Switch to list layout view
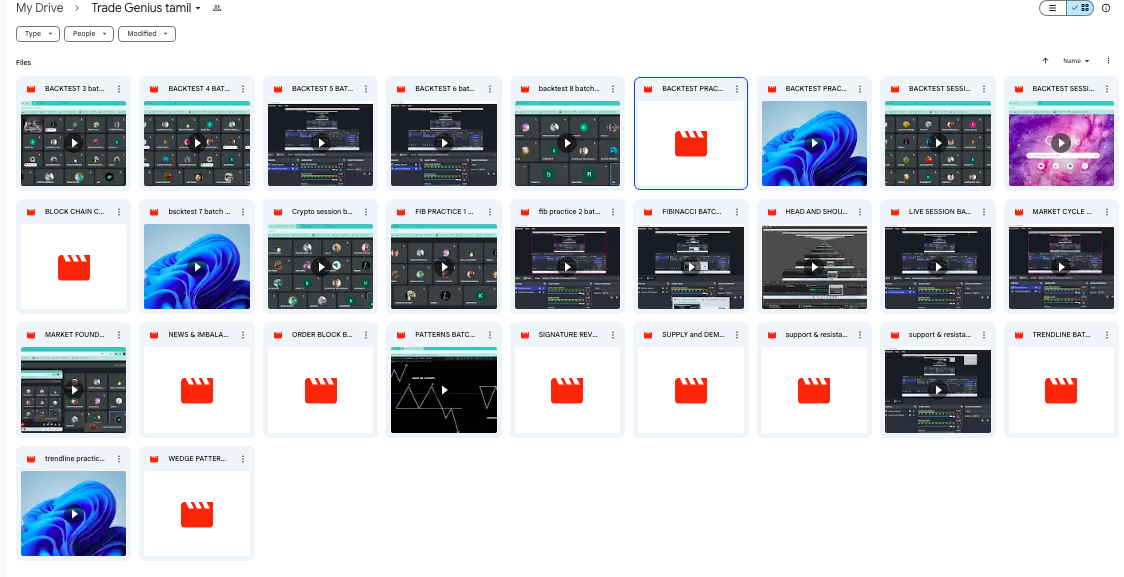 [x=1053, y=8]
